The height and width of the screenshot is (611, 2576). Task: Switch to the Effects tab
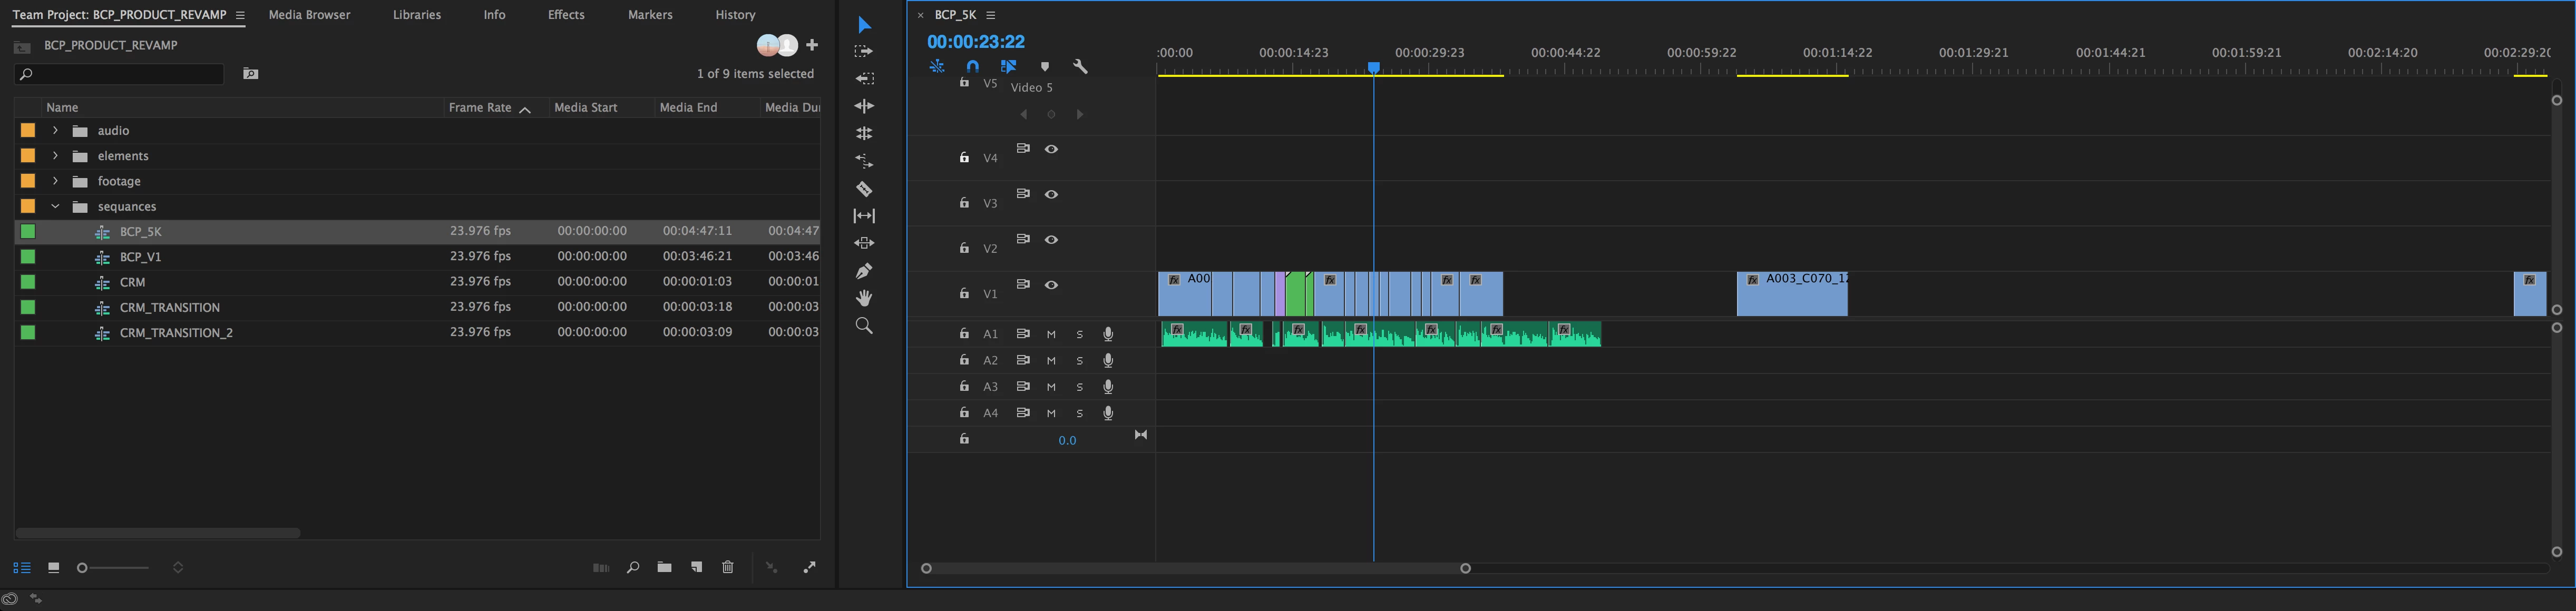pyautogui.click(x=566, y=15)
